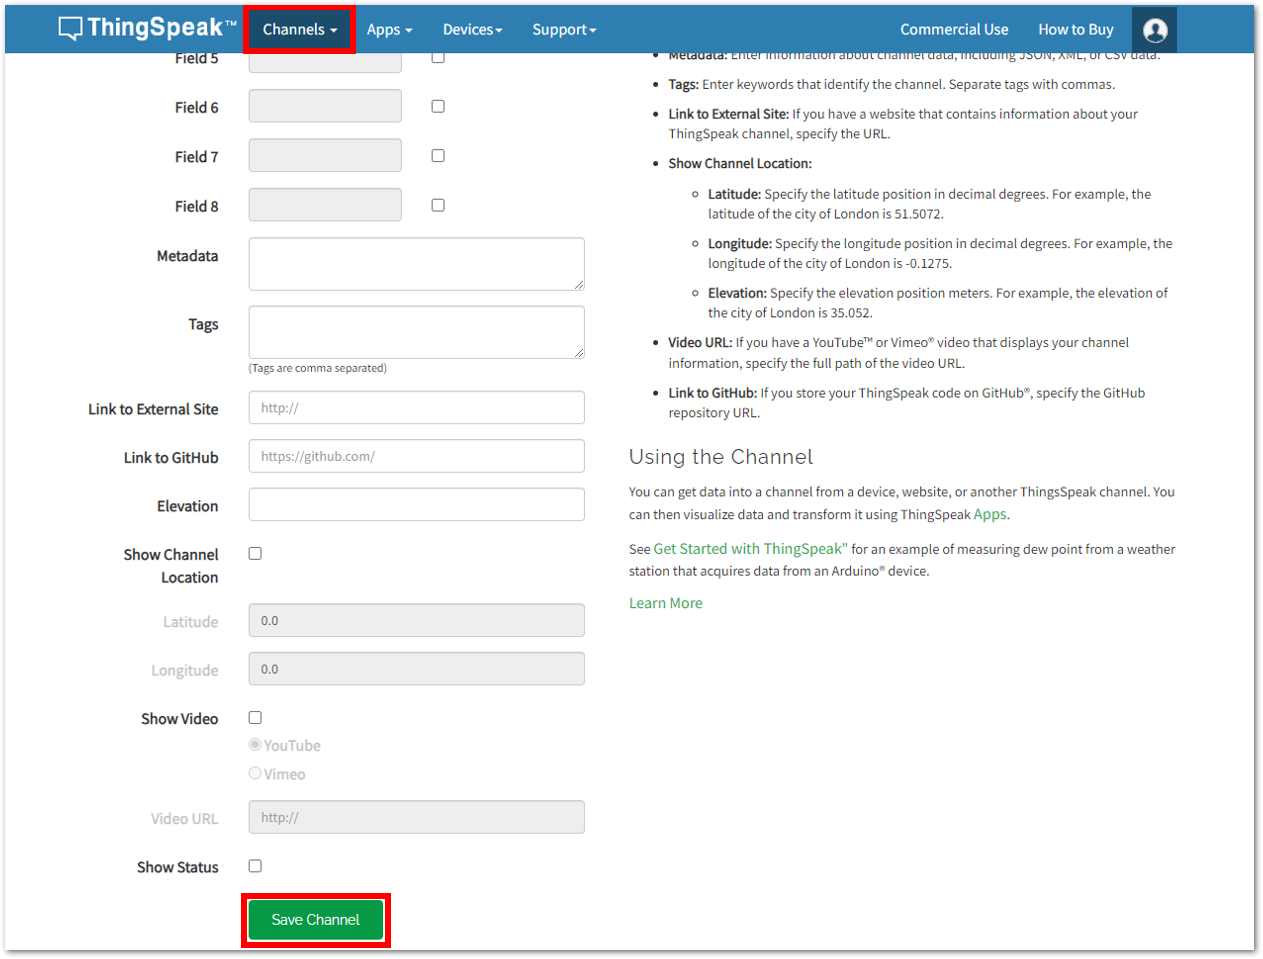Viewport: 1263px width, 959px height.
Task: Click the Longitude input field
Action: tap(416, 669)
